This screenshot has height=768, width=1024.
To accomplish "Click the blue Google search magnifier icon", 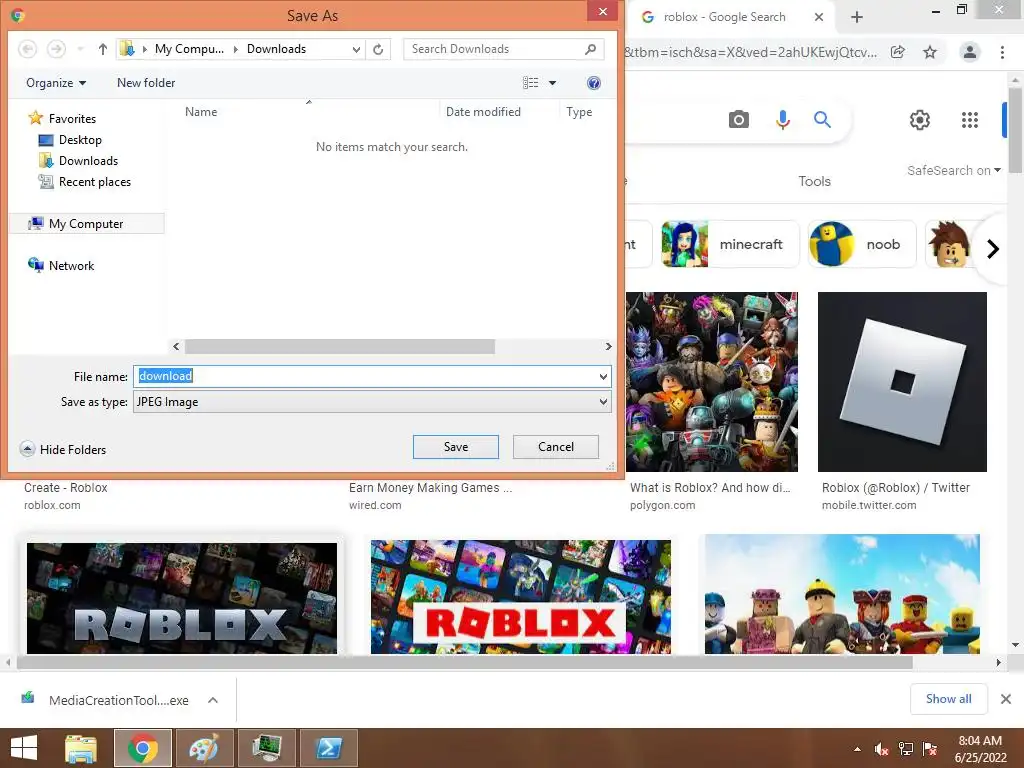I will click(822, 120).
